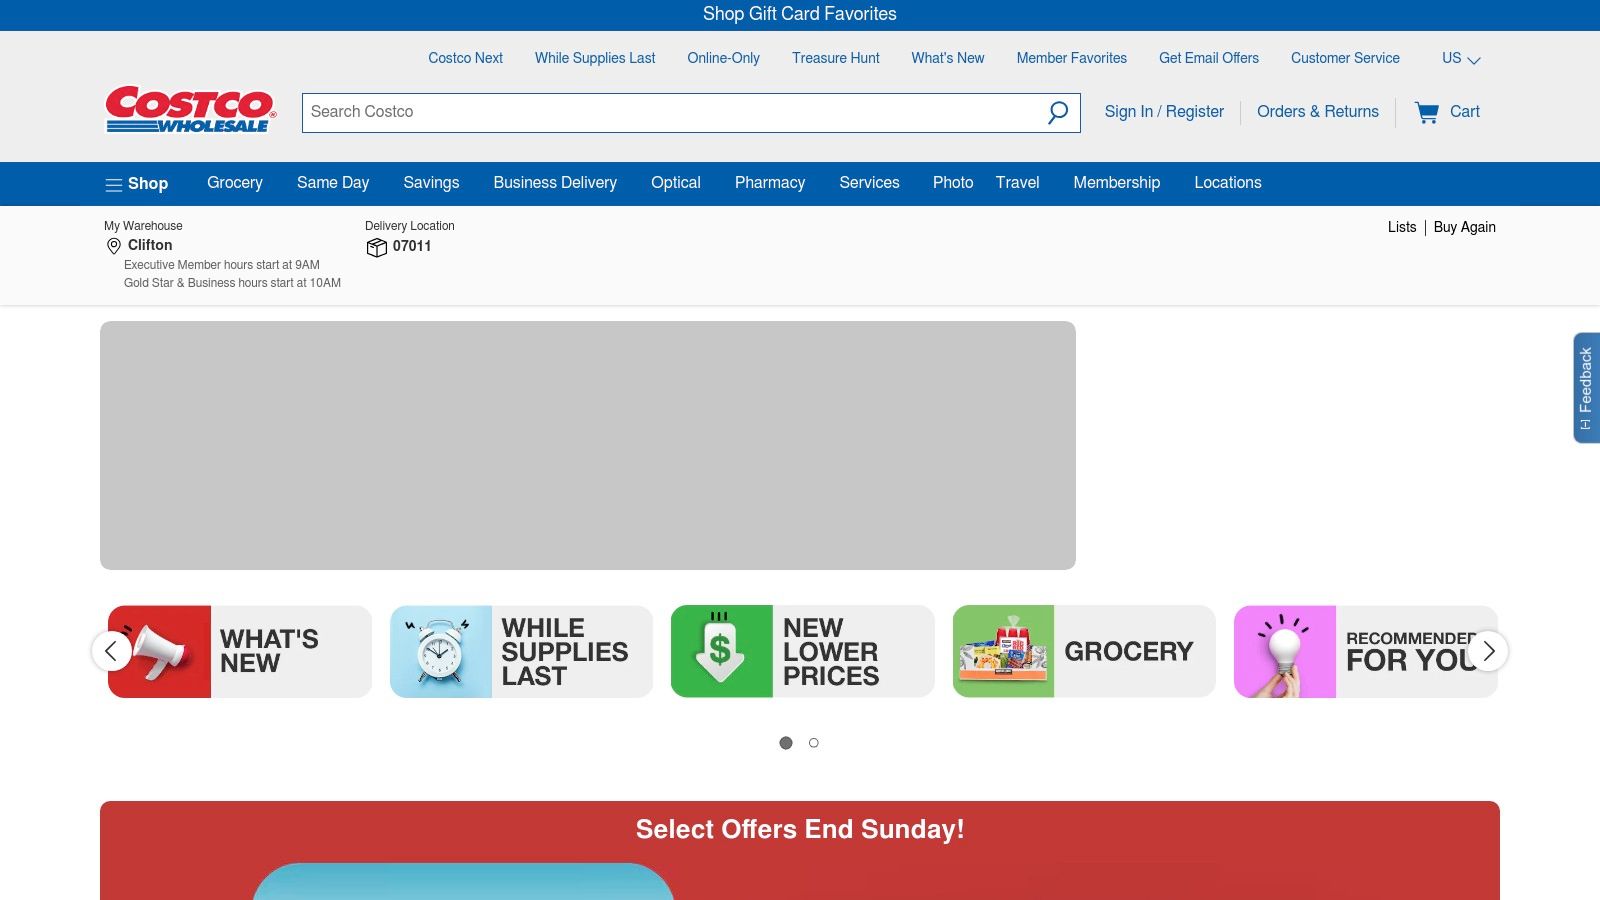
Task: Click the Costco Wholesale logo
Action: 190,109
